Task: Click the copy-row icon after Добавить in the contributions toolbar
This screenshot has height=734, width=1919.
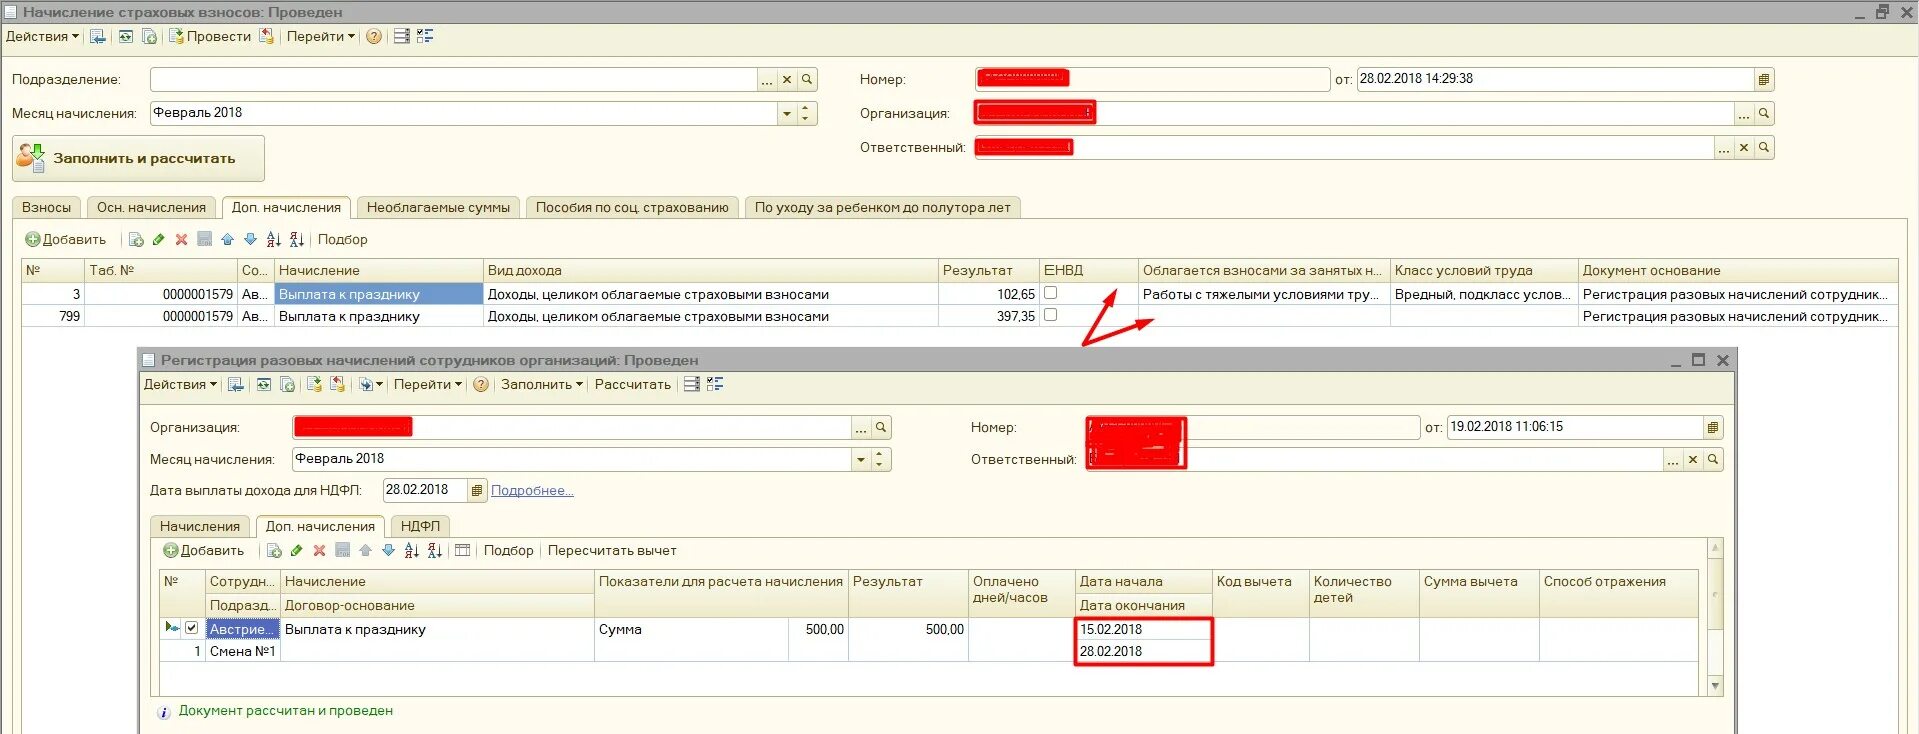Action: [x=135, y=239]
